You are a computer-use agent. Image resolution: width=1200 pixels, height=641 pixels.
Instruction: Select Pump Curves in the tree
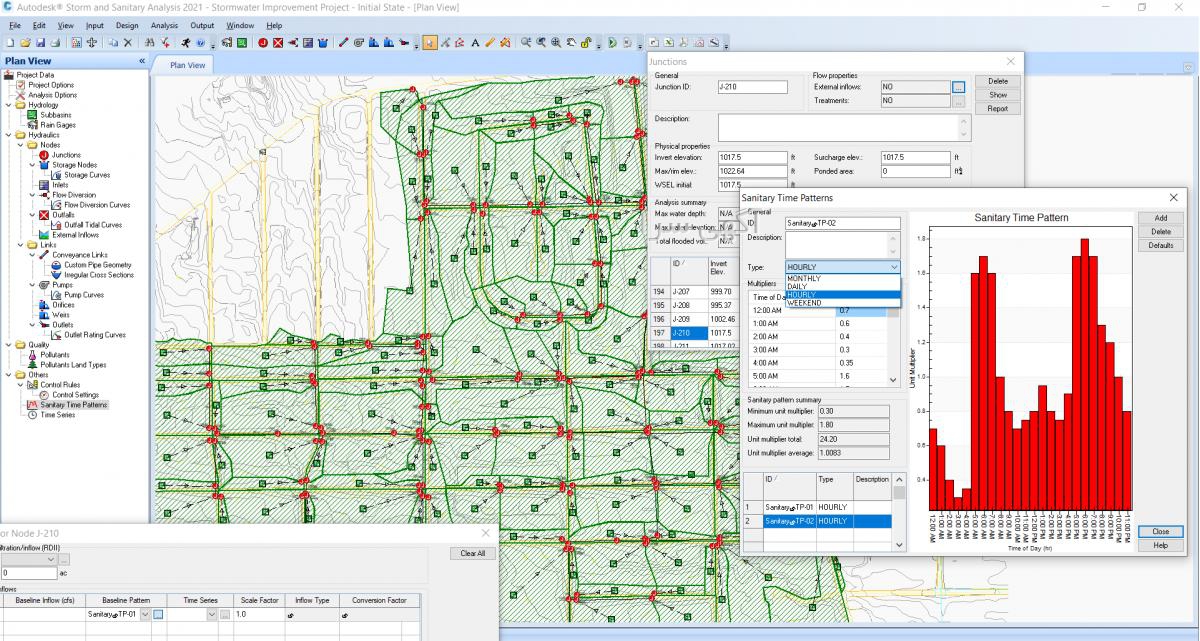(84, 295)
